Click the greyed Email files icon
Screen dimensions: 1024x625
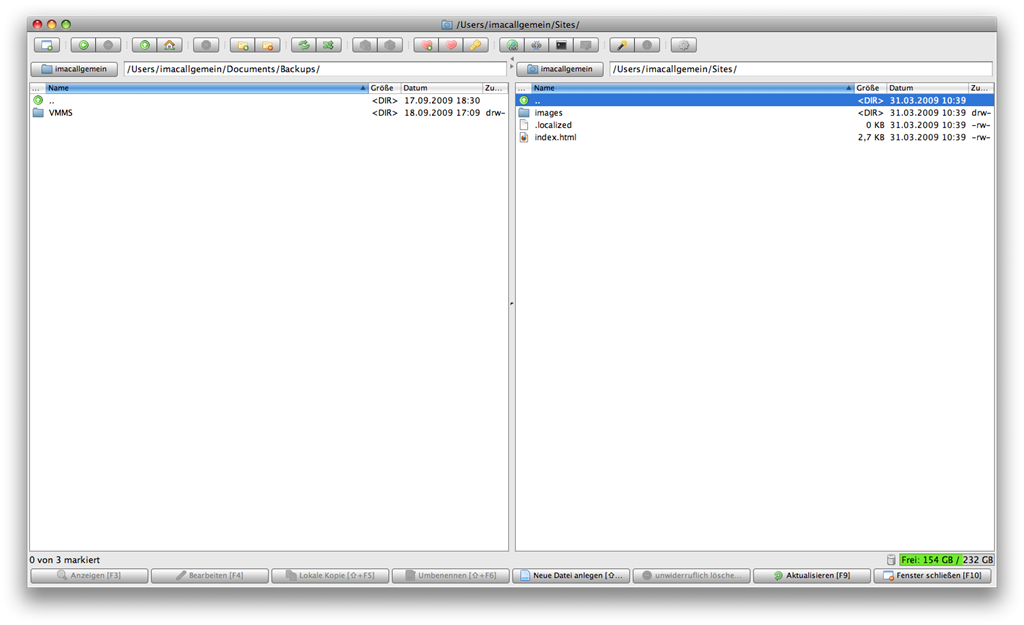click(x=586, y=45)
